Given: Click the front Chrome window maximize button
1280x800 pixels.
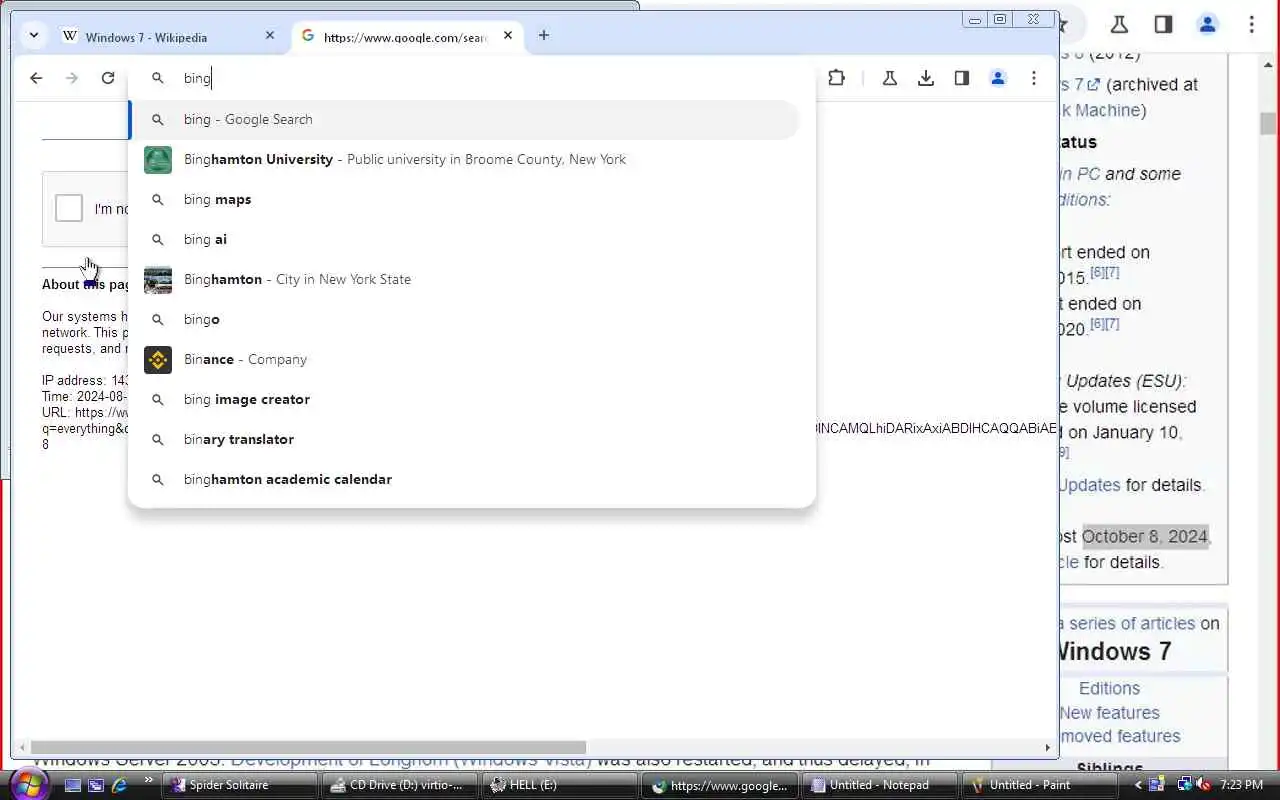Looking at the screenshot, I should point(999,19).
